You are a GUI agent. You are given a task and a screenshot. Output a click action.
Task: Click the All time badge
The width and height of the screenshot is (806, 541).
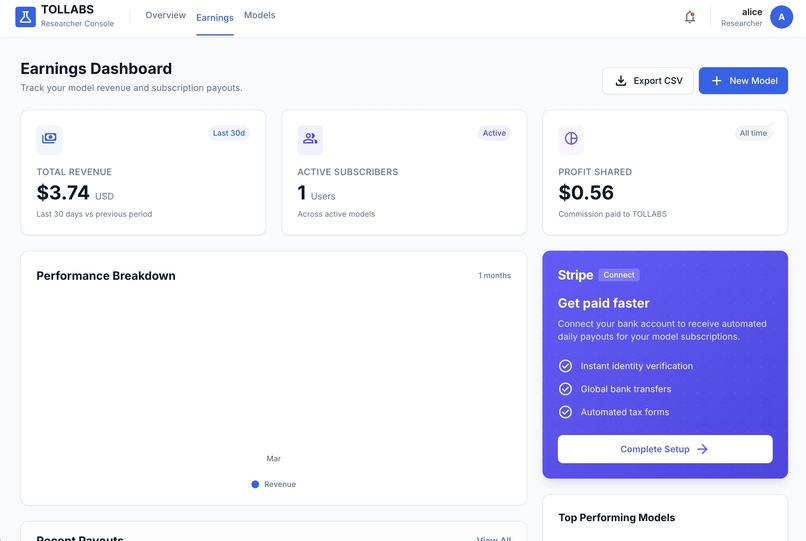coord(753,133)
